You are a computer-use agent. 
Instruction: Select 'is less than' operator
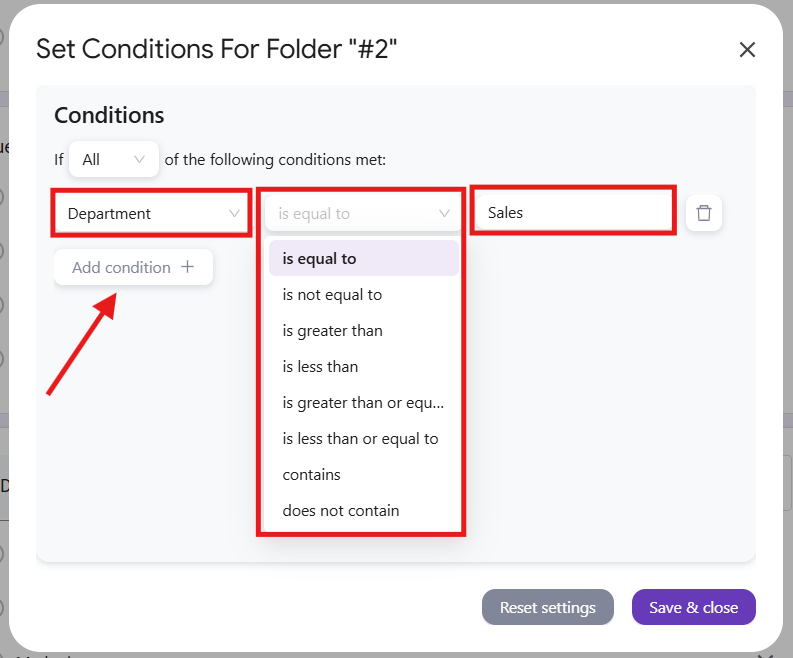point(321,367)
